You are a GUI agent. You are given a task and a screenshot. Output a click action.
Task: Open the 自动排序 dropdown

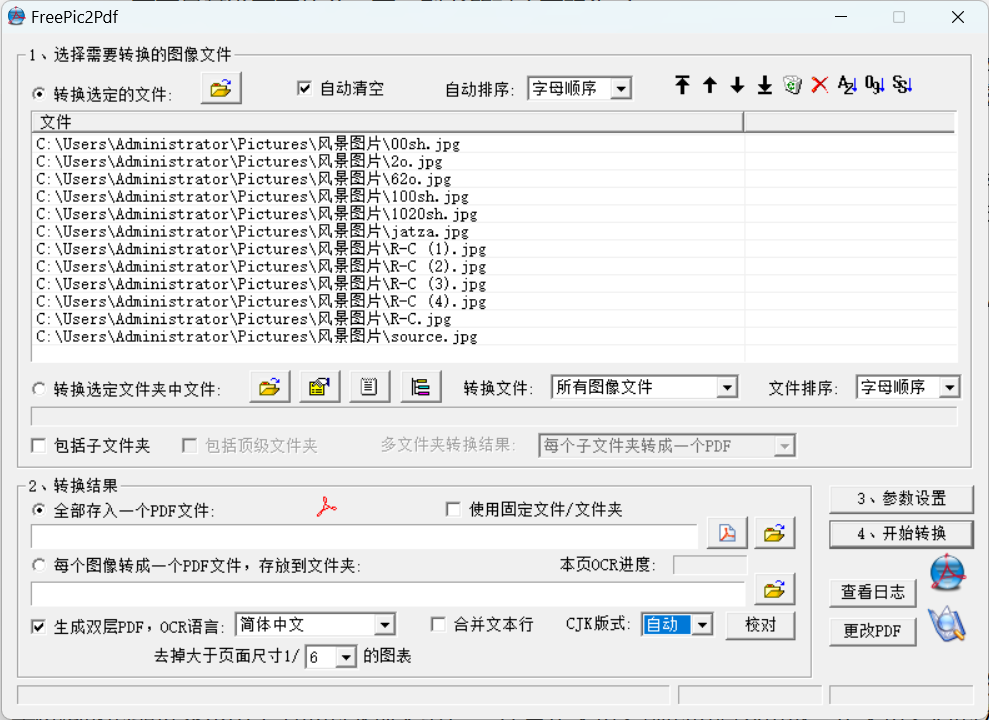coord(621,89)
